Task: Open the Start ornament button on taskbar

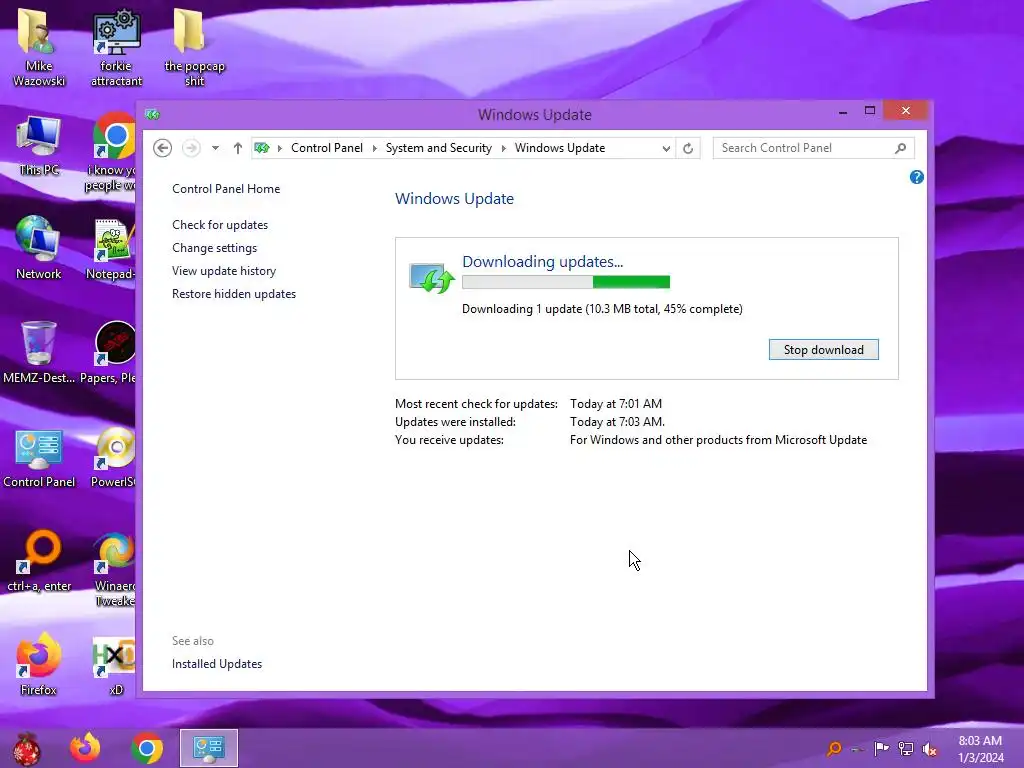Action: [26, 748]
